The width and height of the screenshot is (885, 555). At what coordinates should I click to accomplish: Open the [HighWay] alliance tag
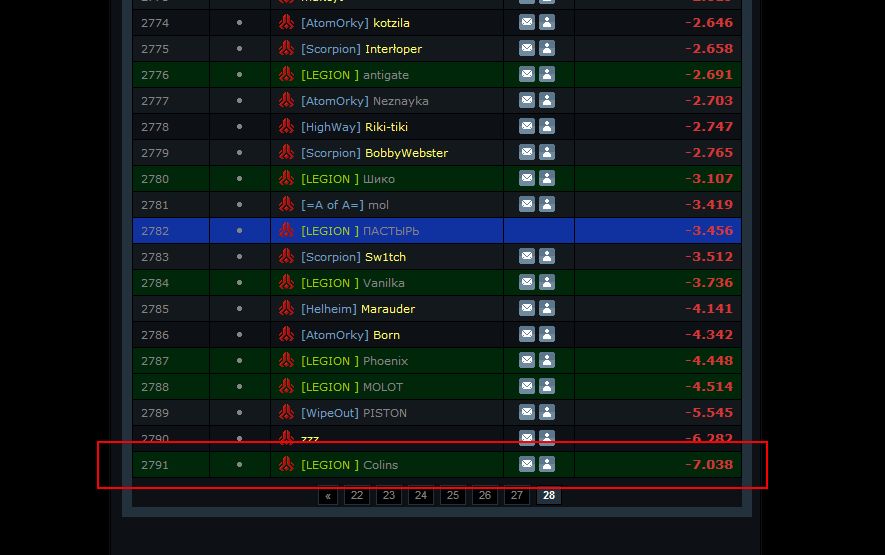(331, 127)
